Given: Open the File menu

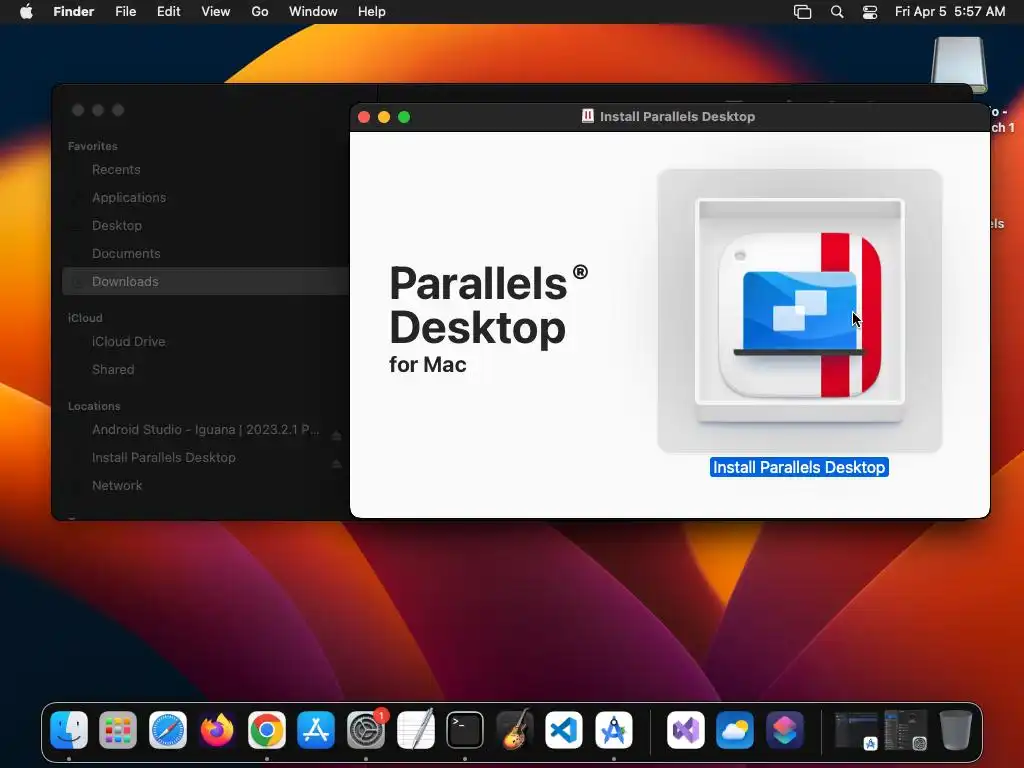Looking at the screenshot, I should (125, 12).
